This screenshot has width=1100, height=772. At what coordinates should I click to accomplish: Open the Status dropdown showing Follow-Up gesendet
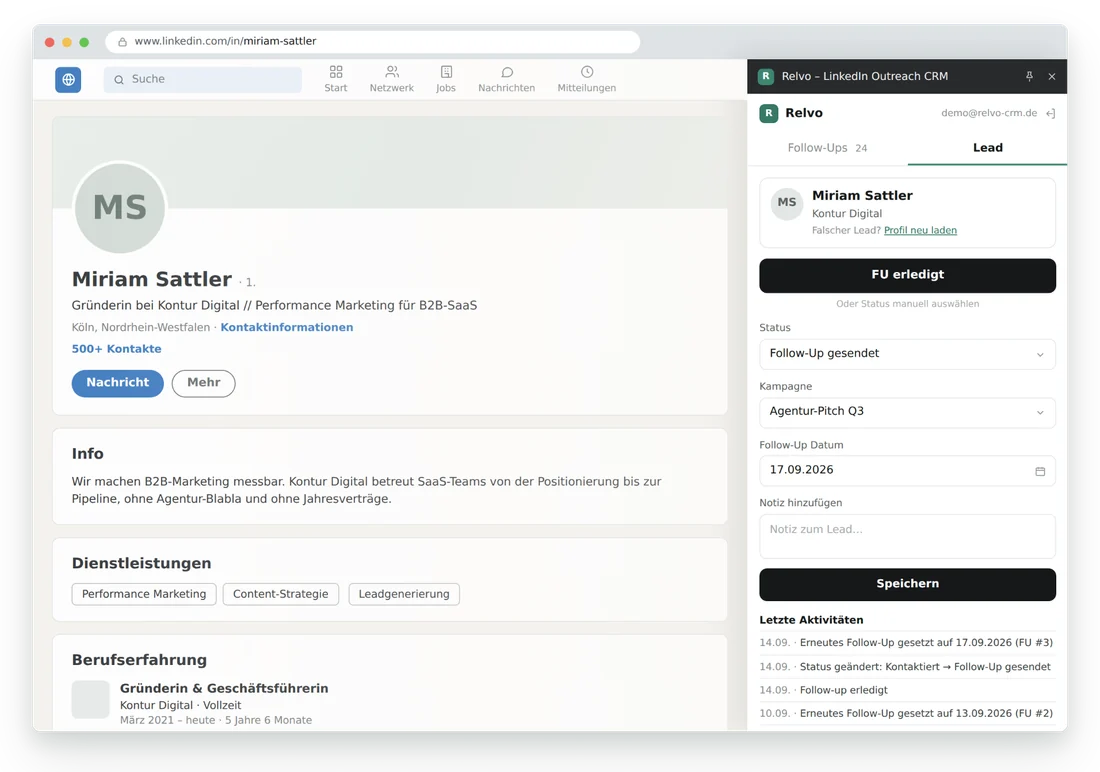pyautogui.click(x=907, y=354)
